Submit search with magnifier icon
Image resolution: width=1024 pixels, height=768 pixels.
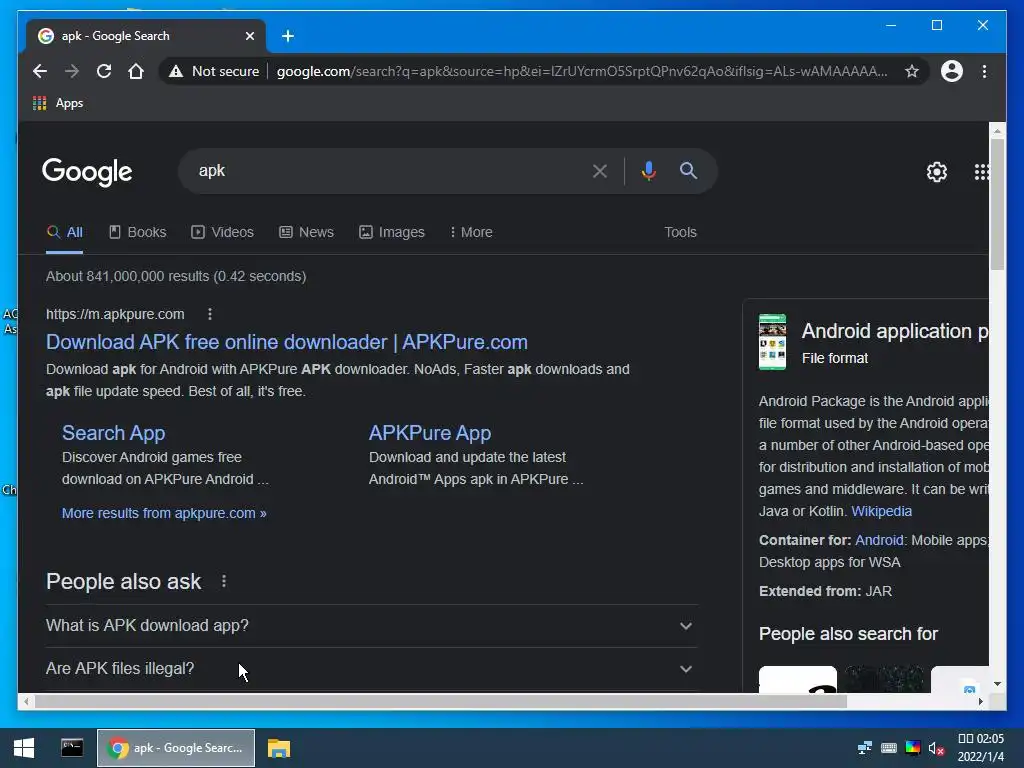[x=688, y=171]
